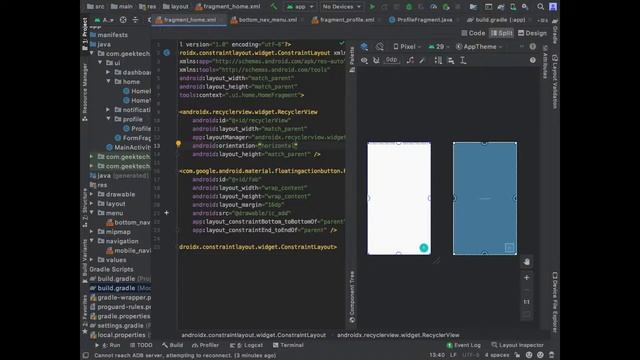The image size is (640, 360).
Task: Click the gutter class icon on line 2
Action: (x=167, y=53)
